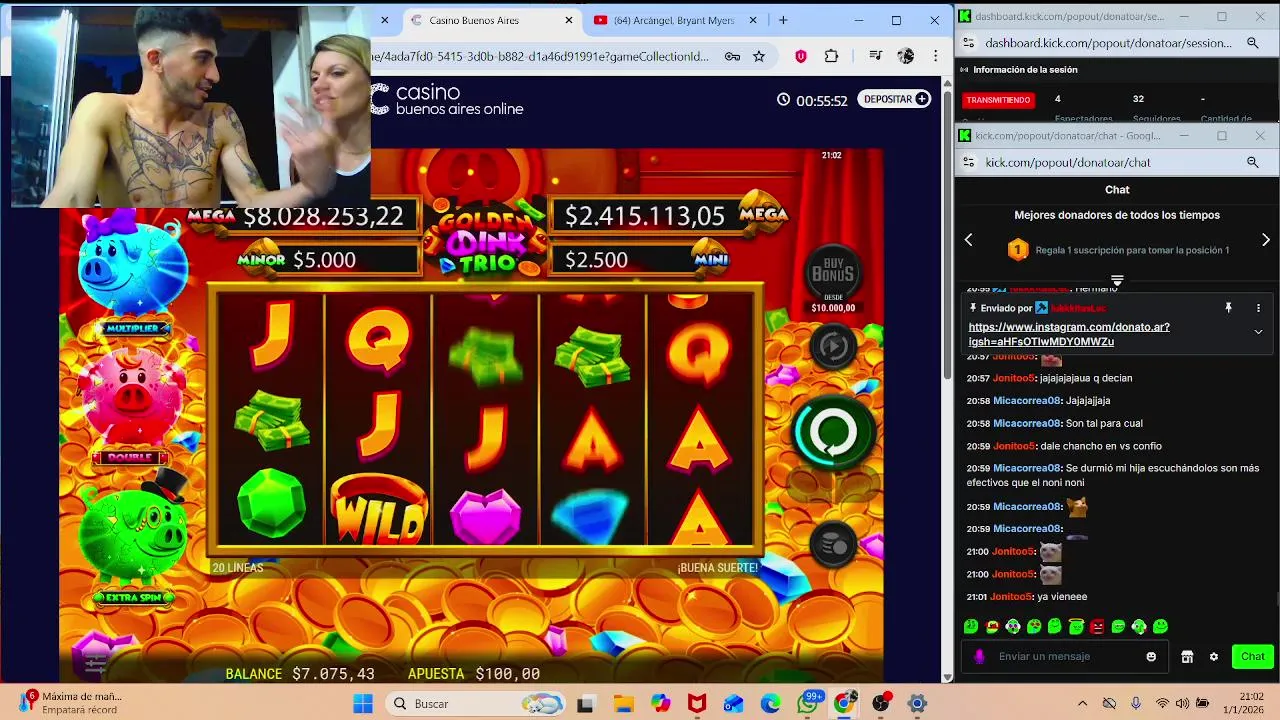Click the purple chat identity badge icon

point(979,657)
